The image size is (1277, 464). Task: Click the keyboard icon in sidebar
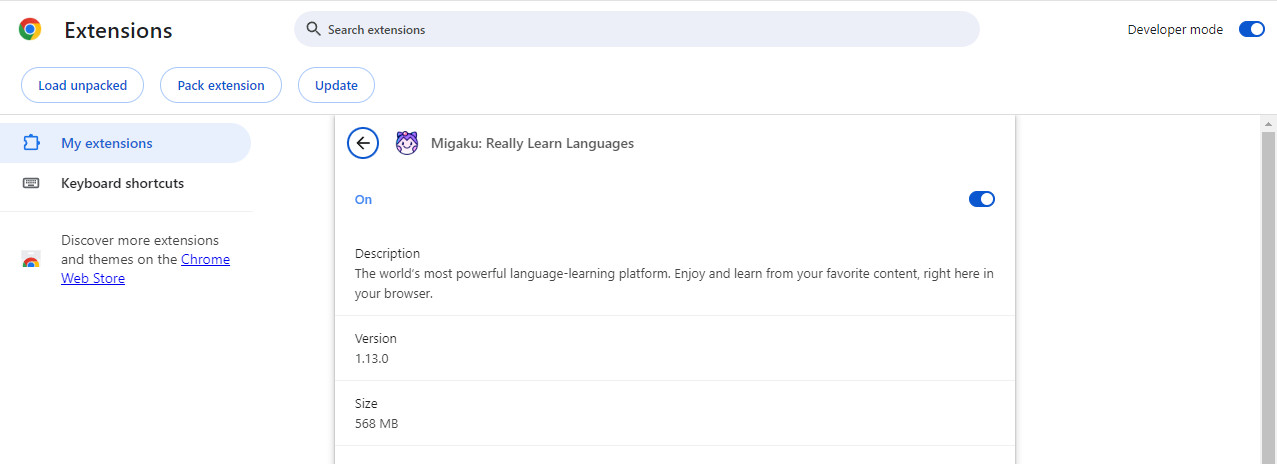point(31,183)
